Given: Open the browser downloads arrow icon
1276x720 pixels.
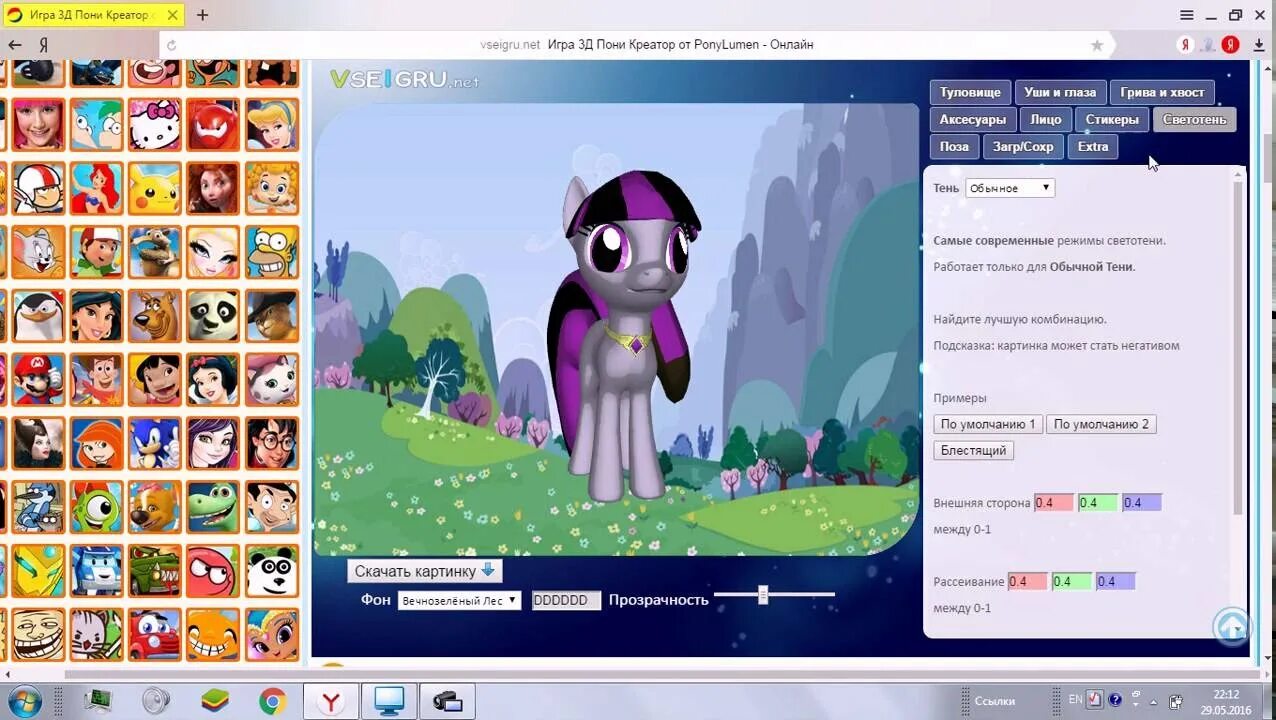Looking at the screenshot, I should [x=1259, y=45].
